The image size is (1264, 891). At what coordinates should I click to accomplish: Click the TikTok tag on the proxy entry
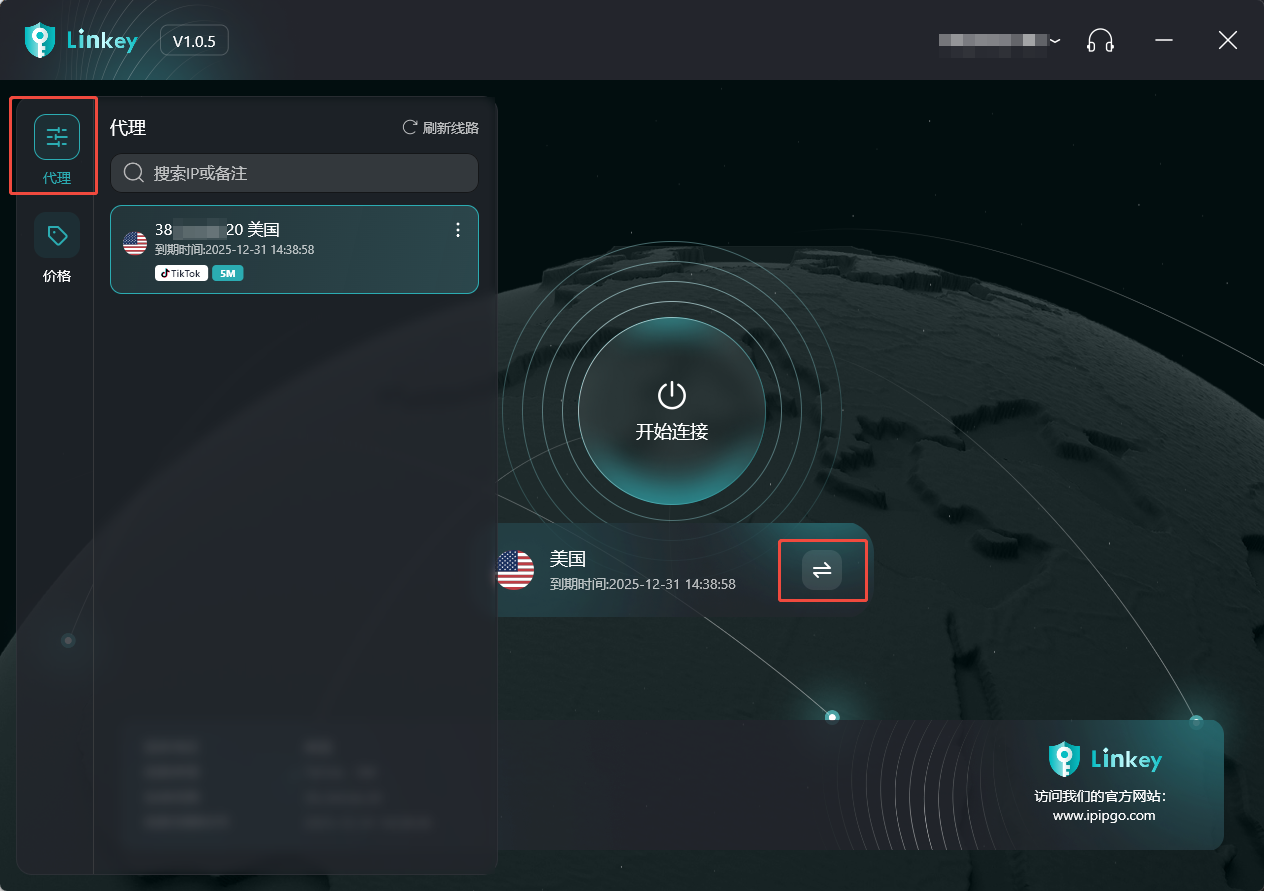coord(181,273)
